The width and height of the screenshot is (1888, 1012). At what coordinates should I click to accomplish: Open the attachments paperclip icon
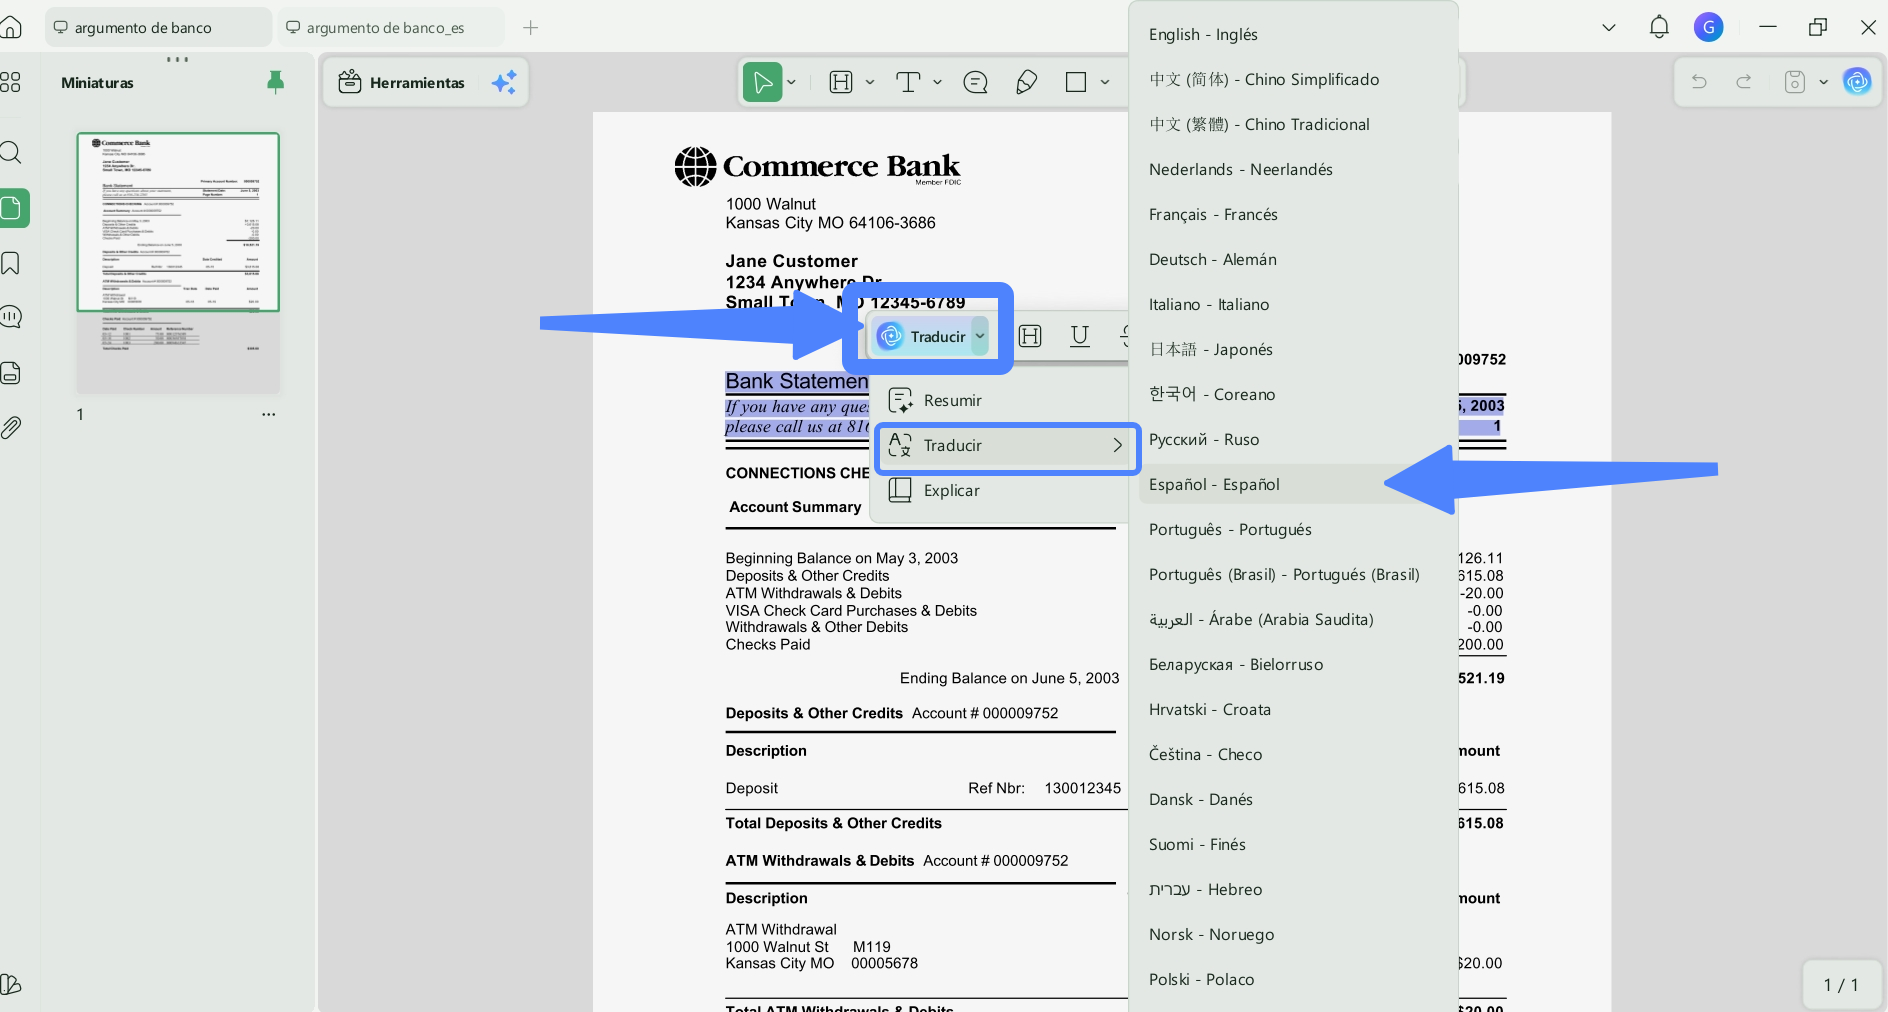[10, 428]
